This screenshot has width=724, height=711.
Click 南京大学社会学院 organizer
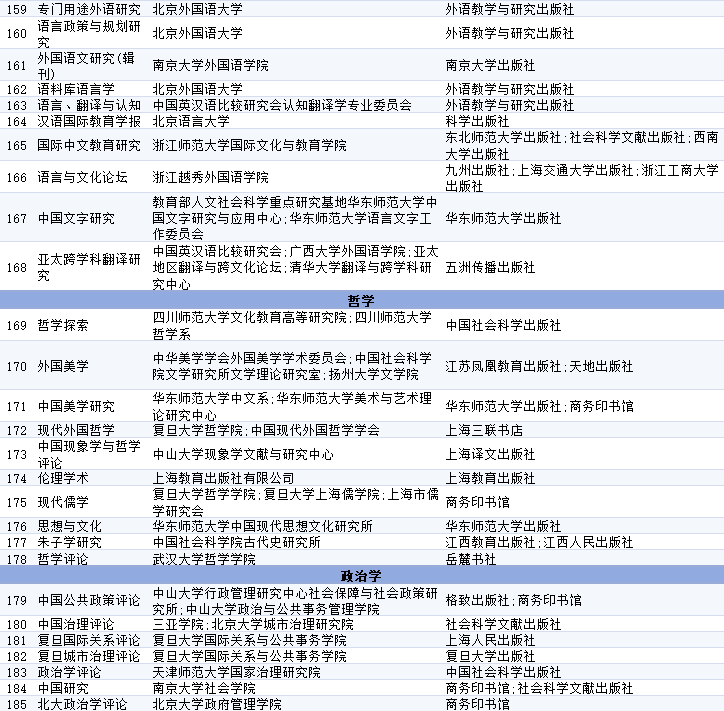tap(204, 688)
